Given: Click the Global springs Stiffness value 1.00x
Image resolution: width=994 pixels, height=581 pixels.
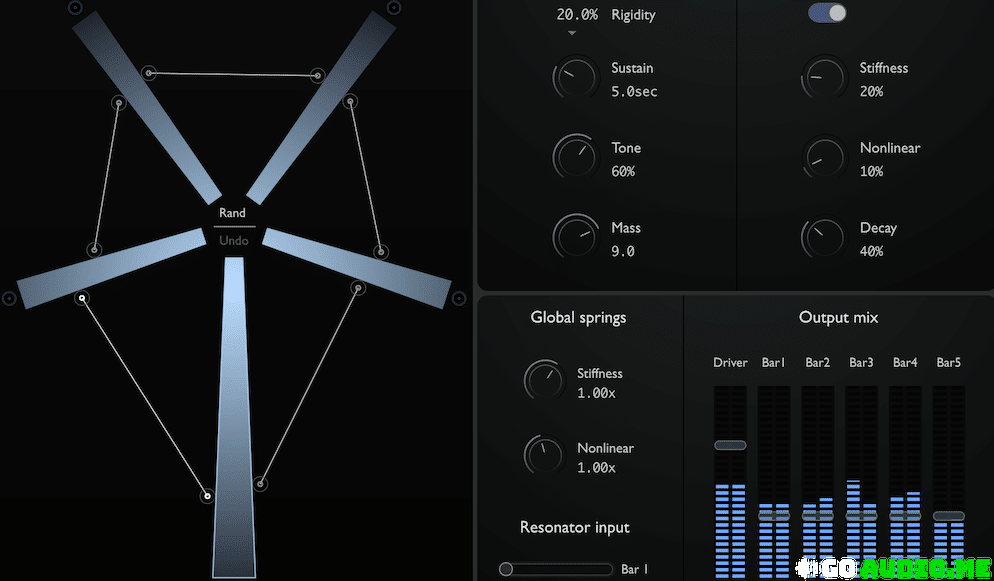Looking at the screenshot, I should click(x=596, y=393).
